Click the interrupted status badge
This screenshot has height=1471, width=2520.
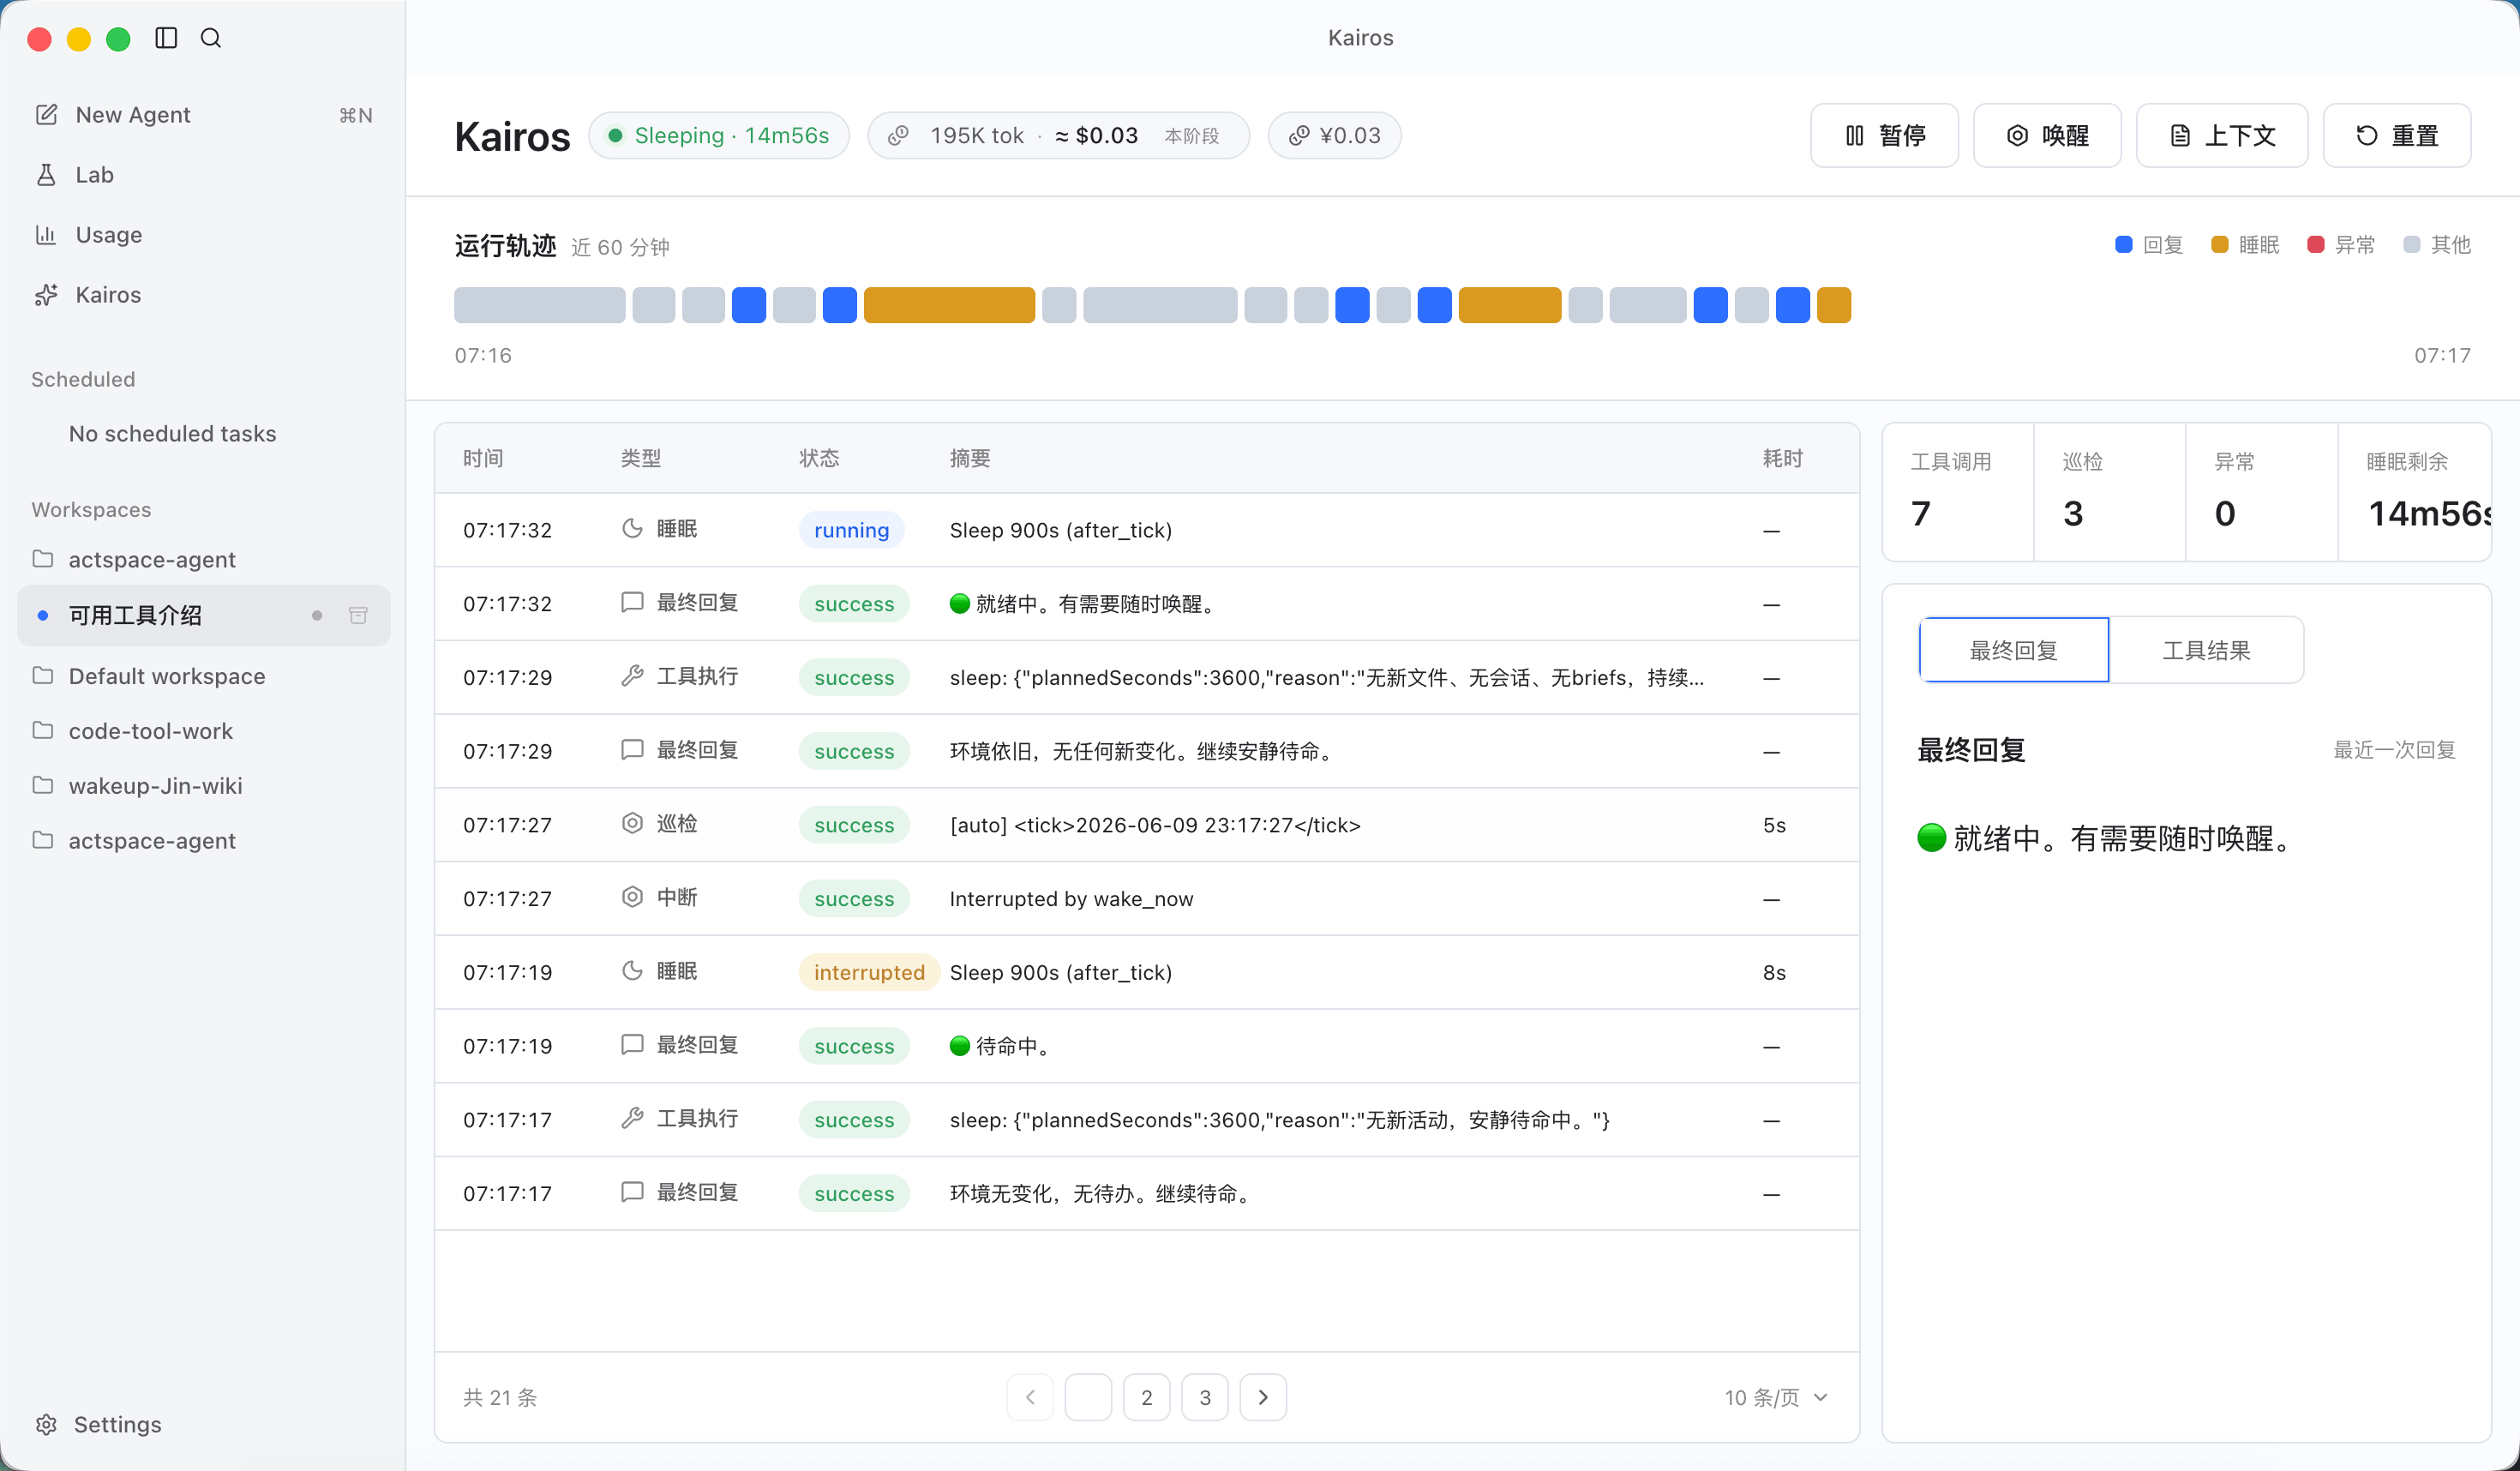pos(869,972)
